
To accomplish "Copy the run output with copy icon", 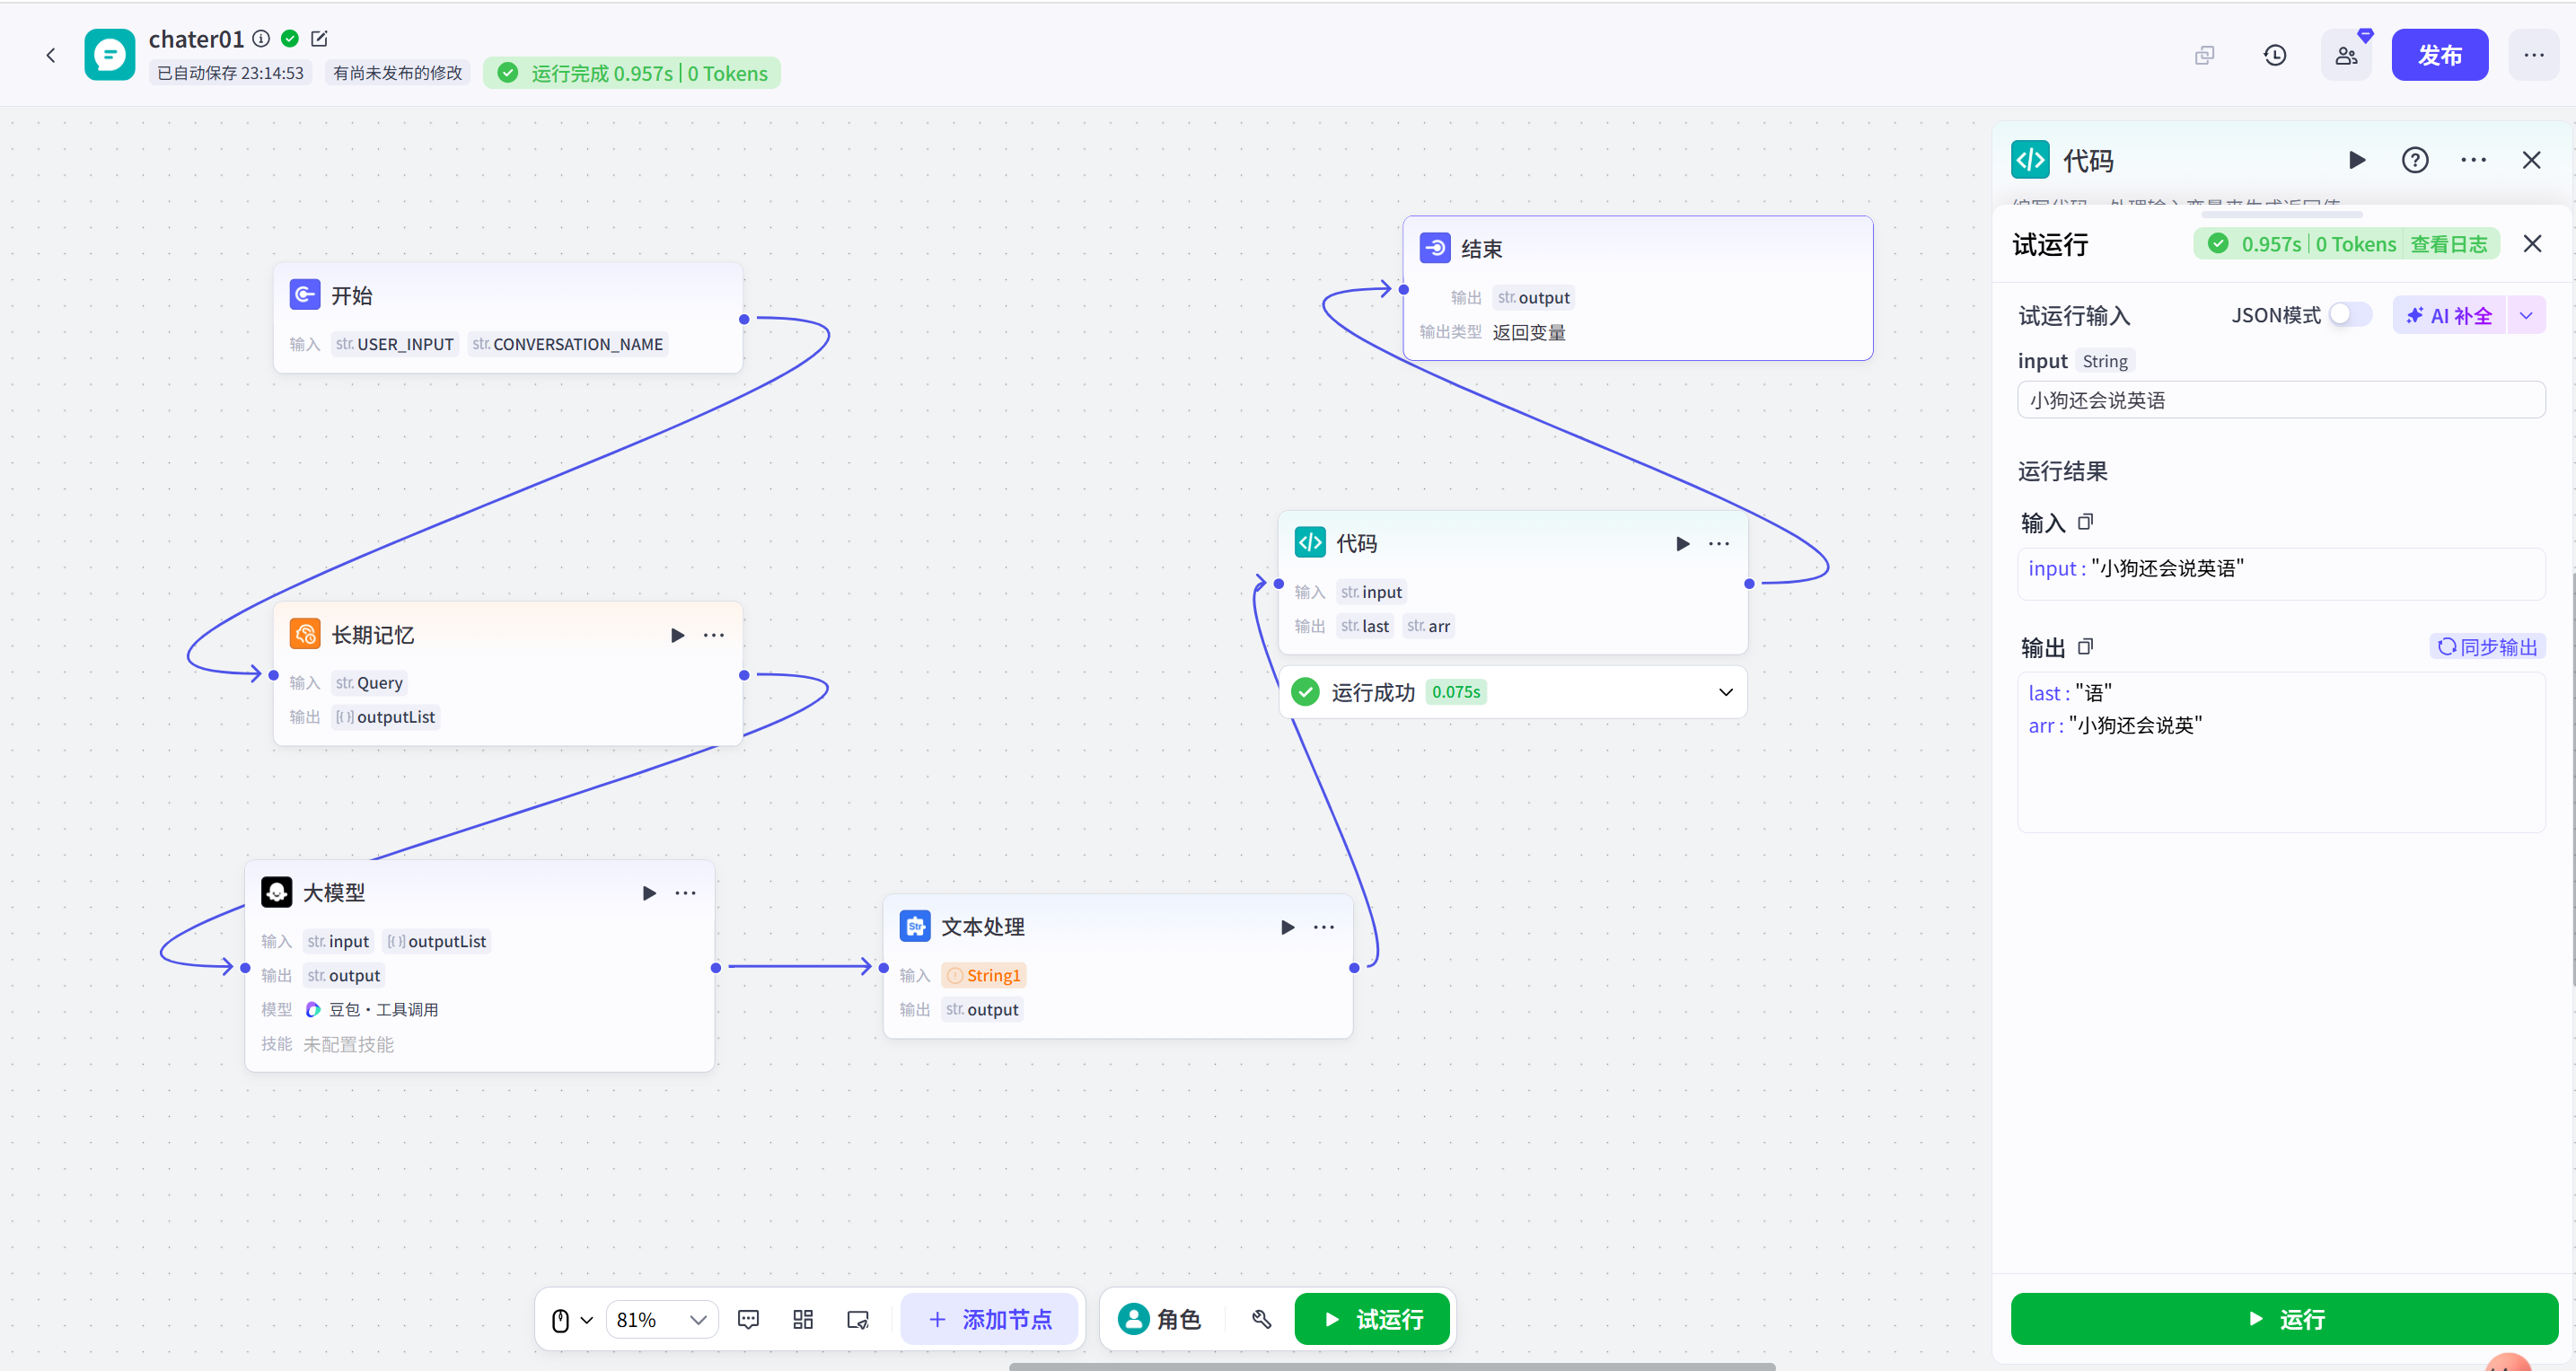I will coord(2085,647).
